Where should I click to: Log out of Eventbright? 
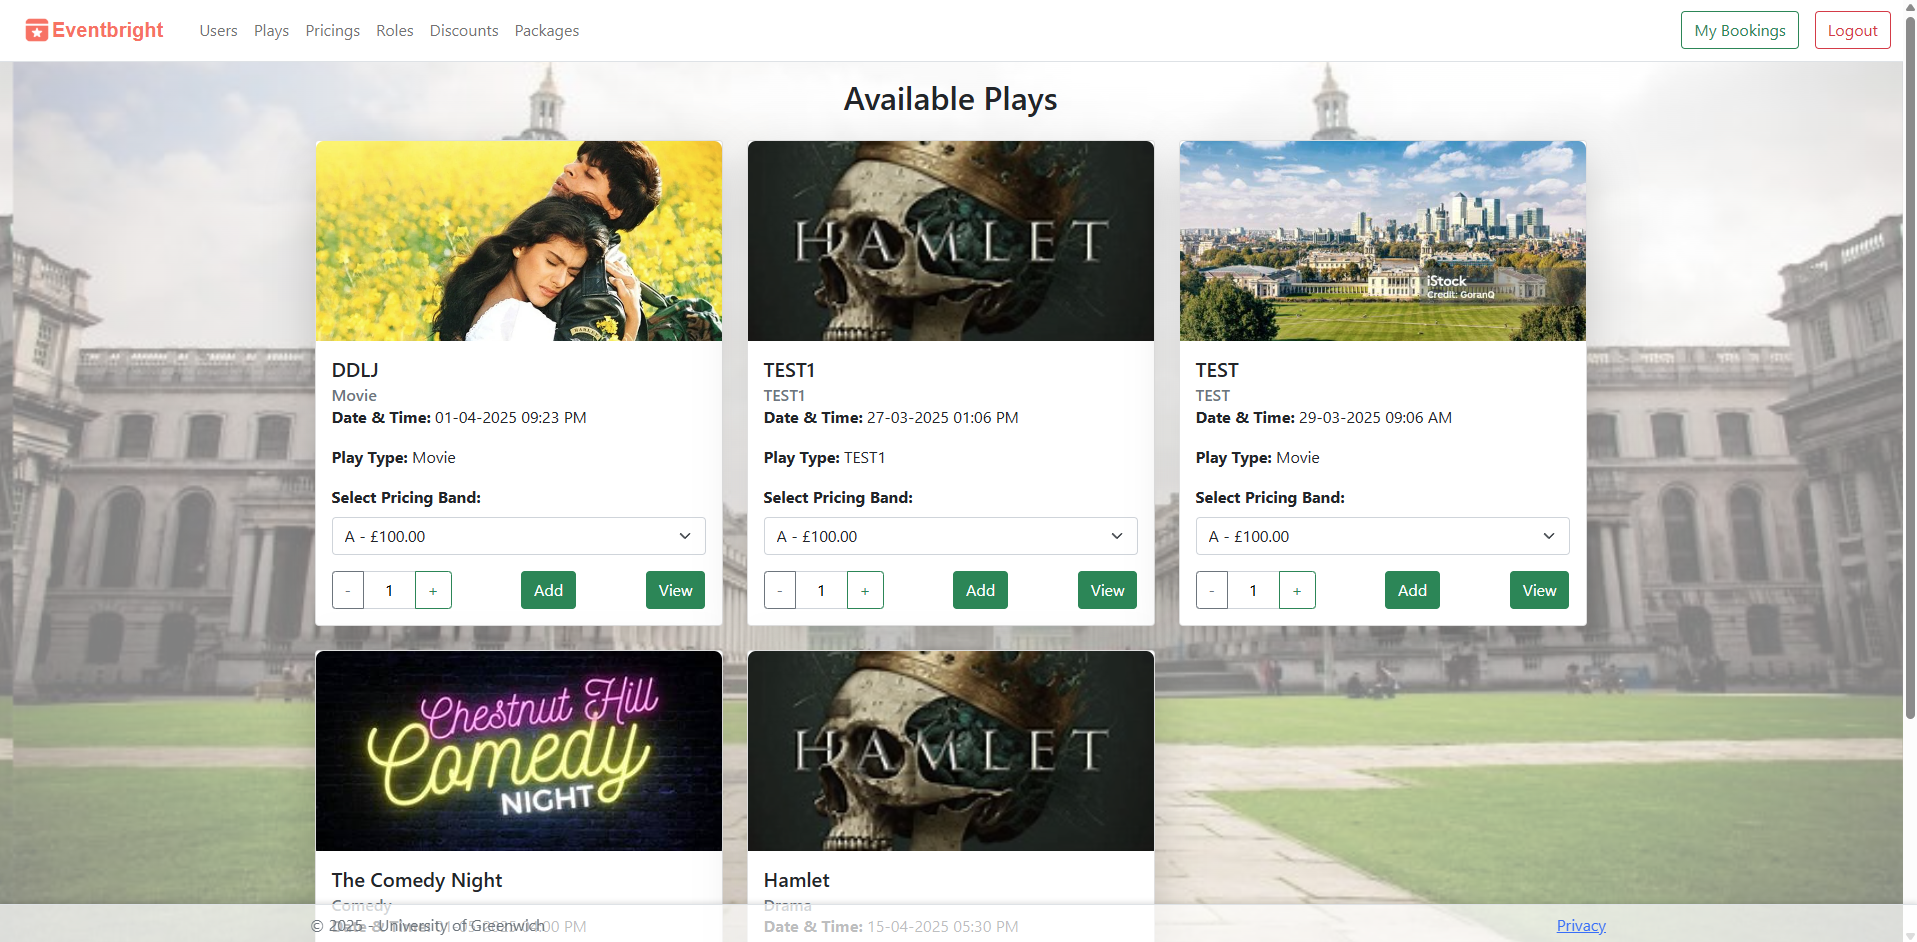tap(1851, 29)
